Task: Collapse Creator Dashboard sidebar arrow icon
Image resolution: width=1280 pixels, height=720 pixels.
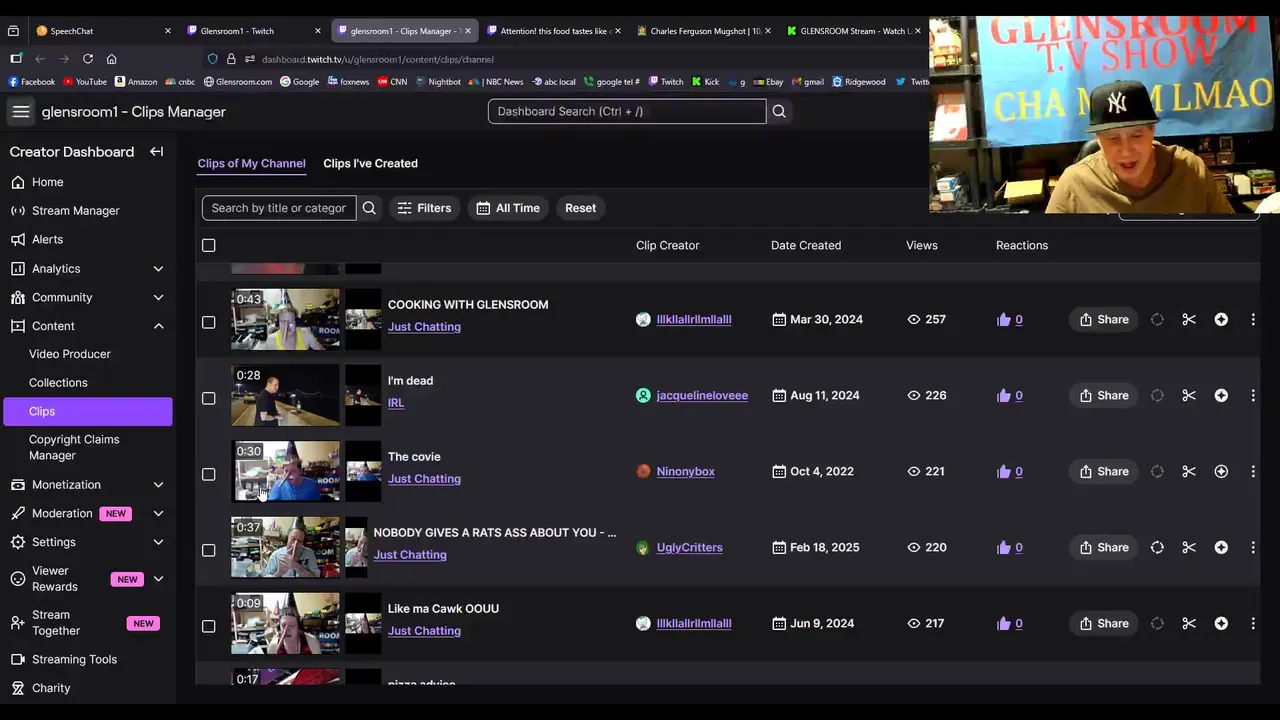Action: [x=157, y=152]
